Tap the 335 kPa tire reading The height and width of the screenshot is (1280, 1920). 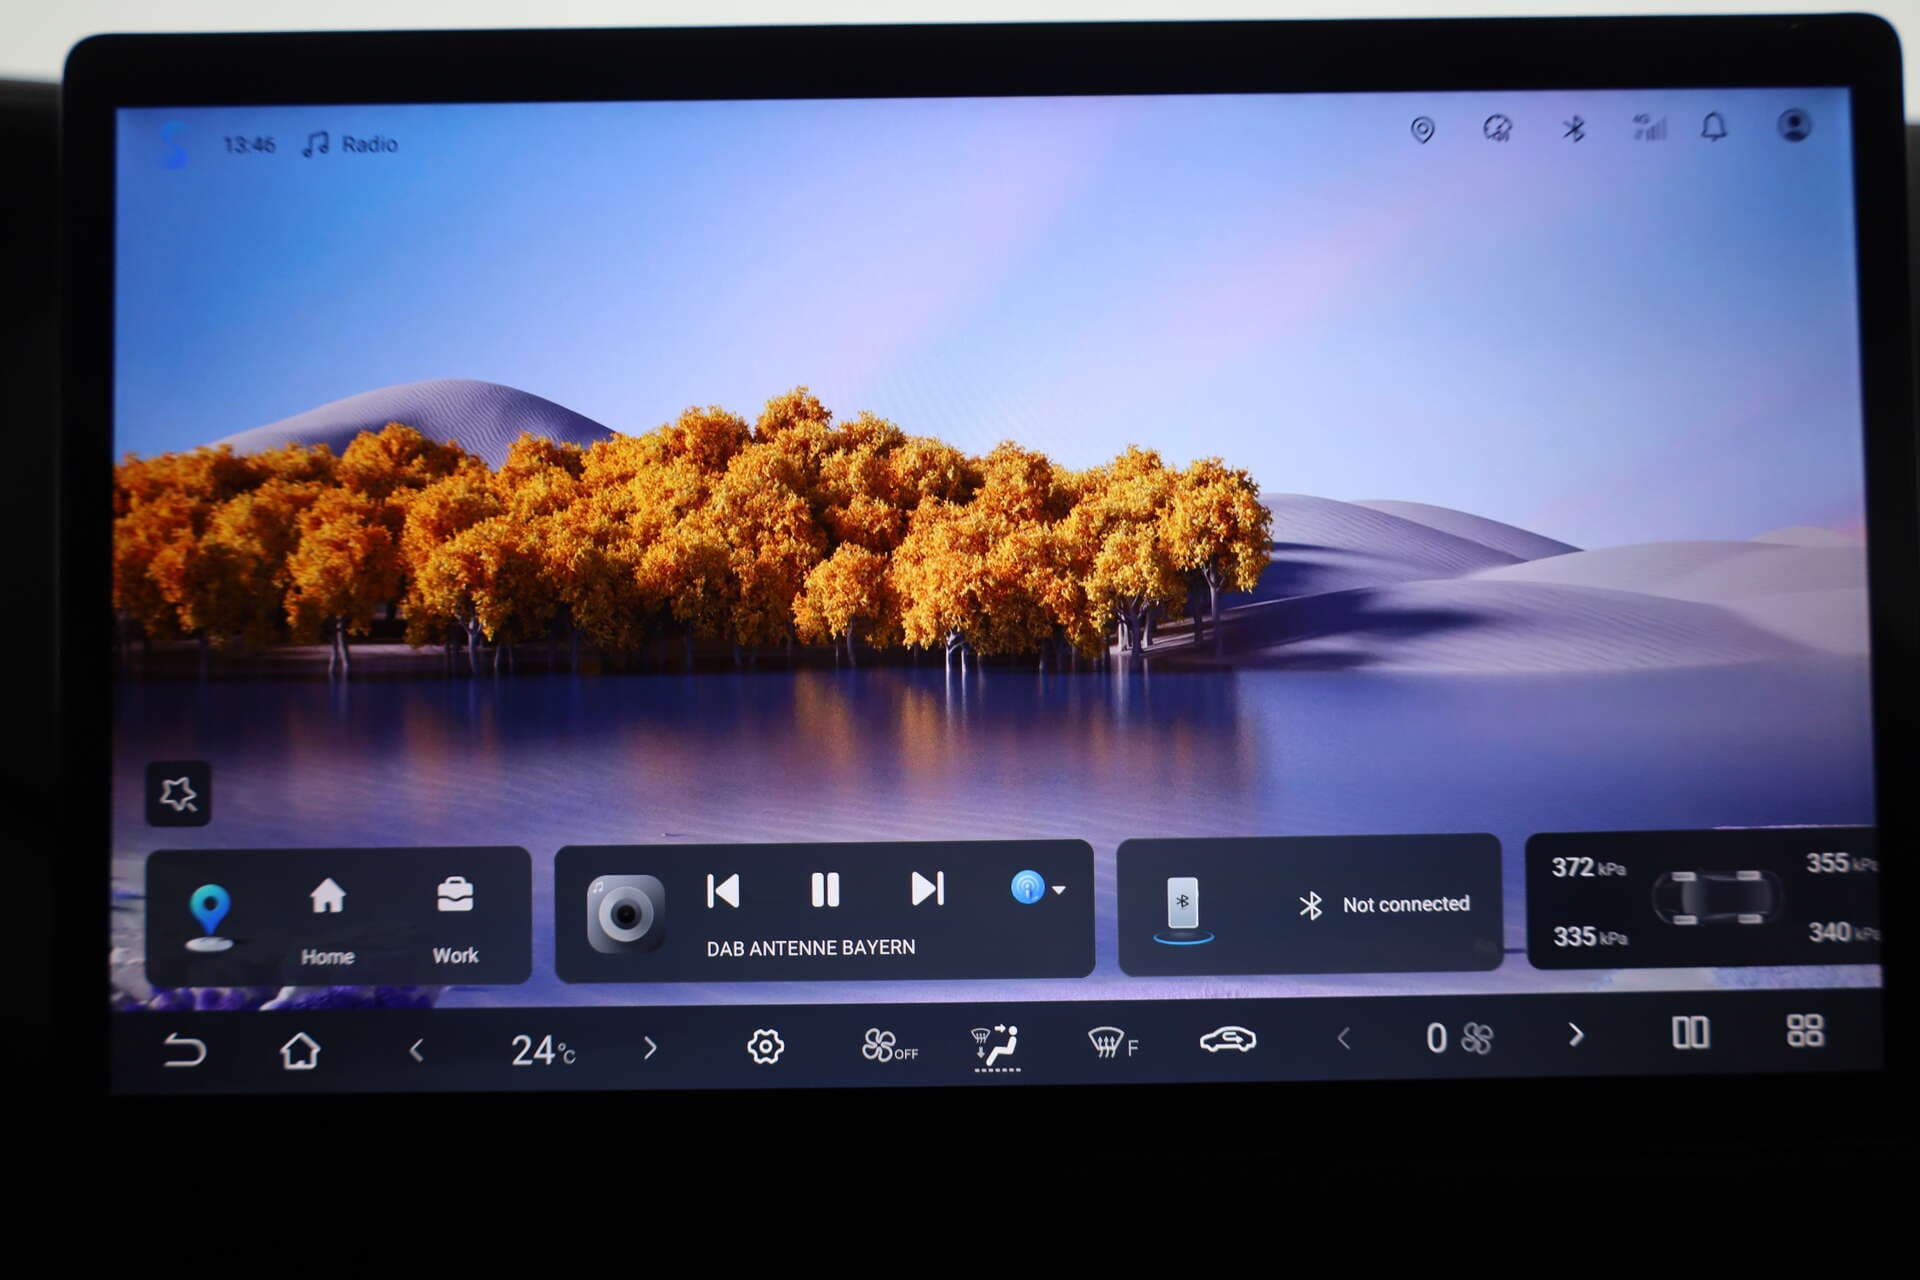pos(1590,936)
